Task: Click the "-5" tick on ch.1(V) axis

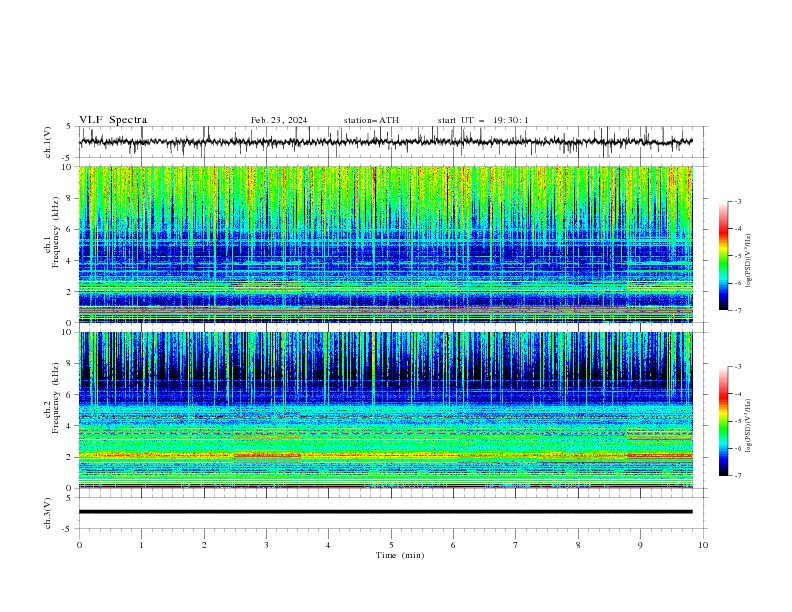Action: tap(68, 158)
